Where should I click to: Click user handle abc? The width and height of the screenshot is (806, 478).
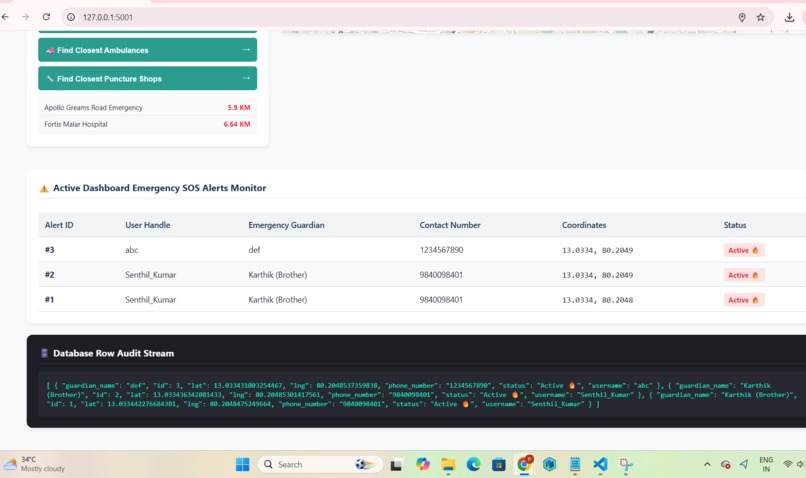point(132,250)
